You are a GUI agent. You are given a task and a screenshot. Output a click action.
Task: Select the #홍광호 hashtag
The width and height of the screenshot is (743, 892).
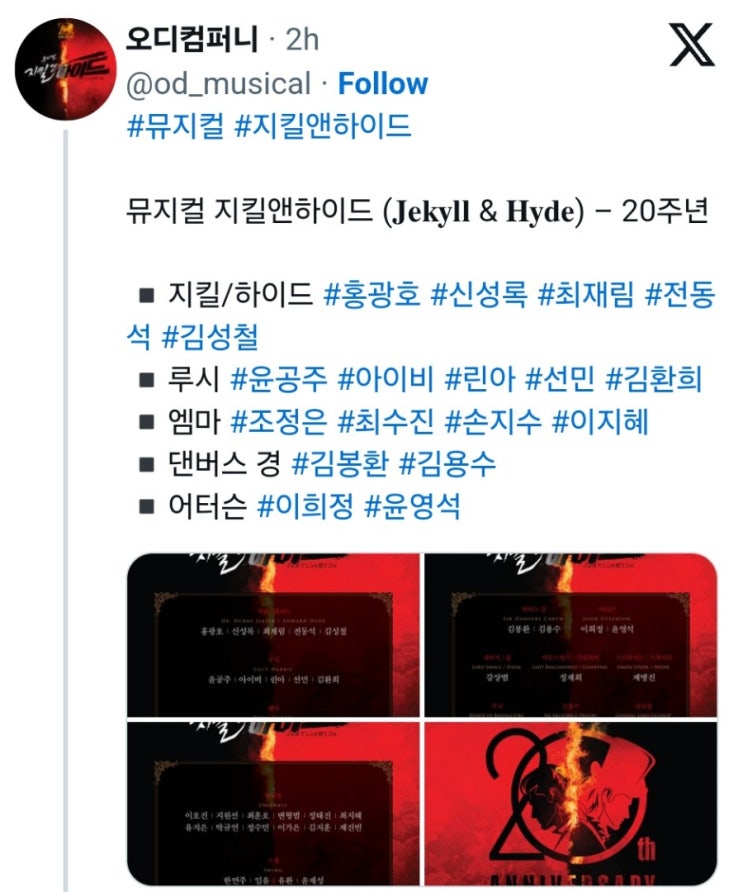[372, 295]
